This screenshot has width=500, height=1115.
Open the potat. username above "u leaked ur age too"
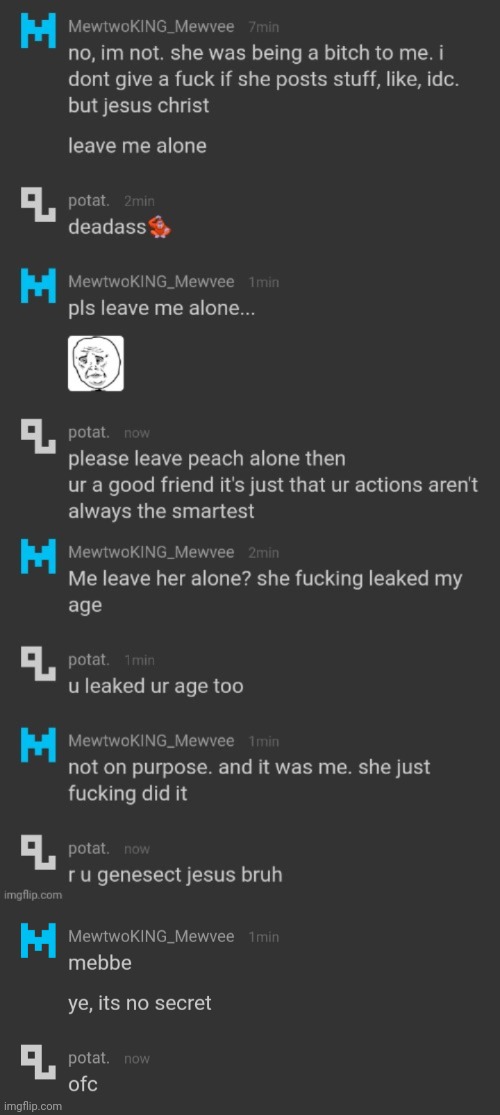pos(88,660)
